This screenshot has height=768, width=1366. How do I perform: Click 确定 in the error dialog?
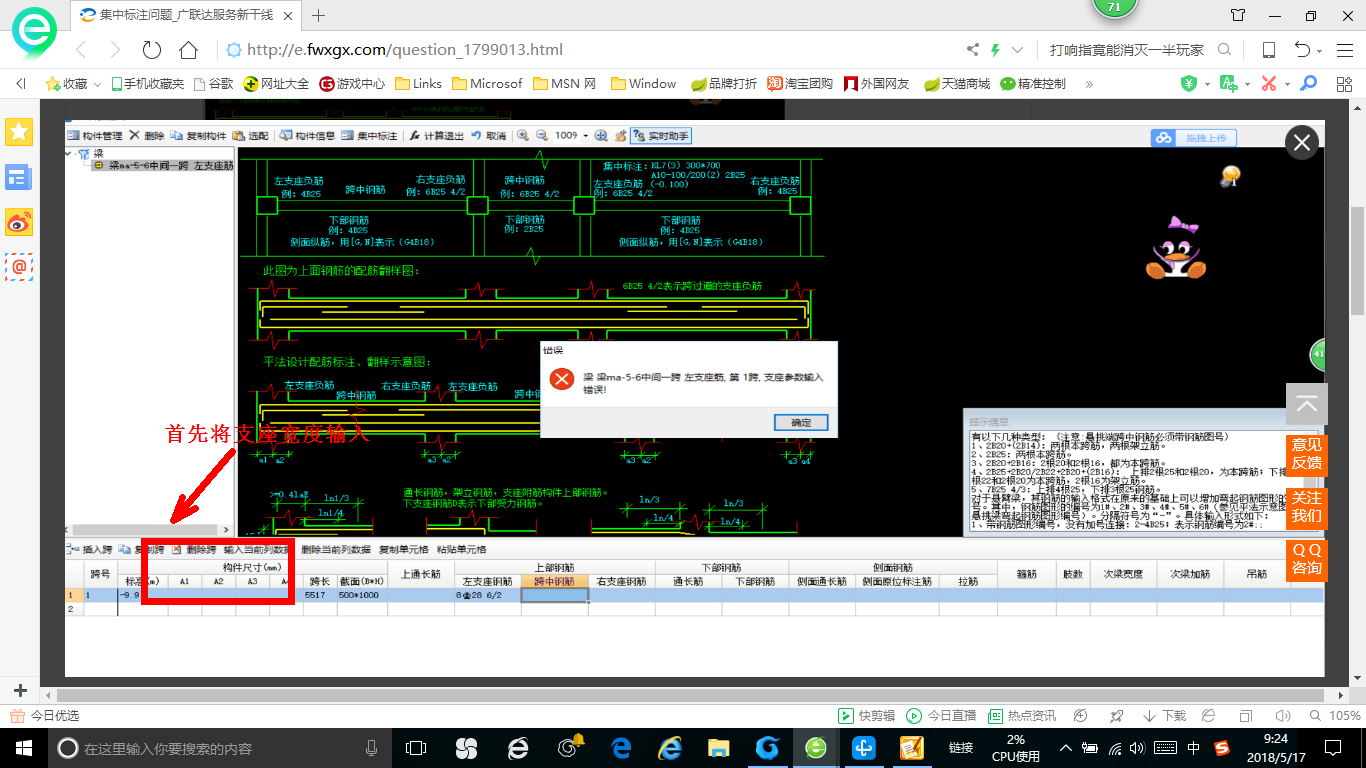pos(802,422)
